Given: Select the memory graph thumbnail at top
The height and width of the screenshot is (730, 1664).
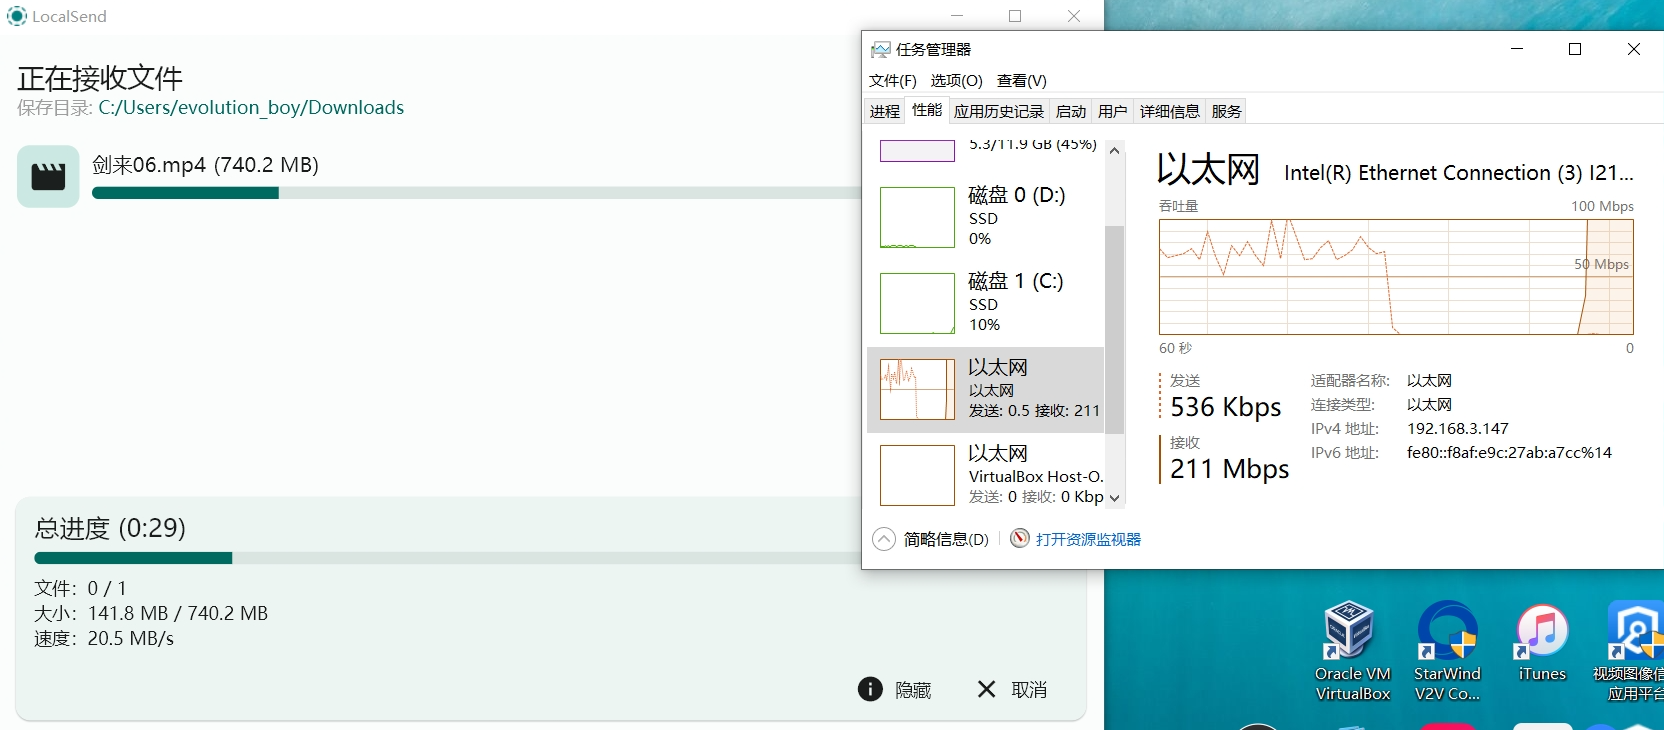Looking at the screenshot, I should click(917, 151).
